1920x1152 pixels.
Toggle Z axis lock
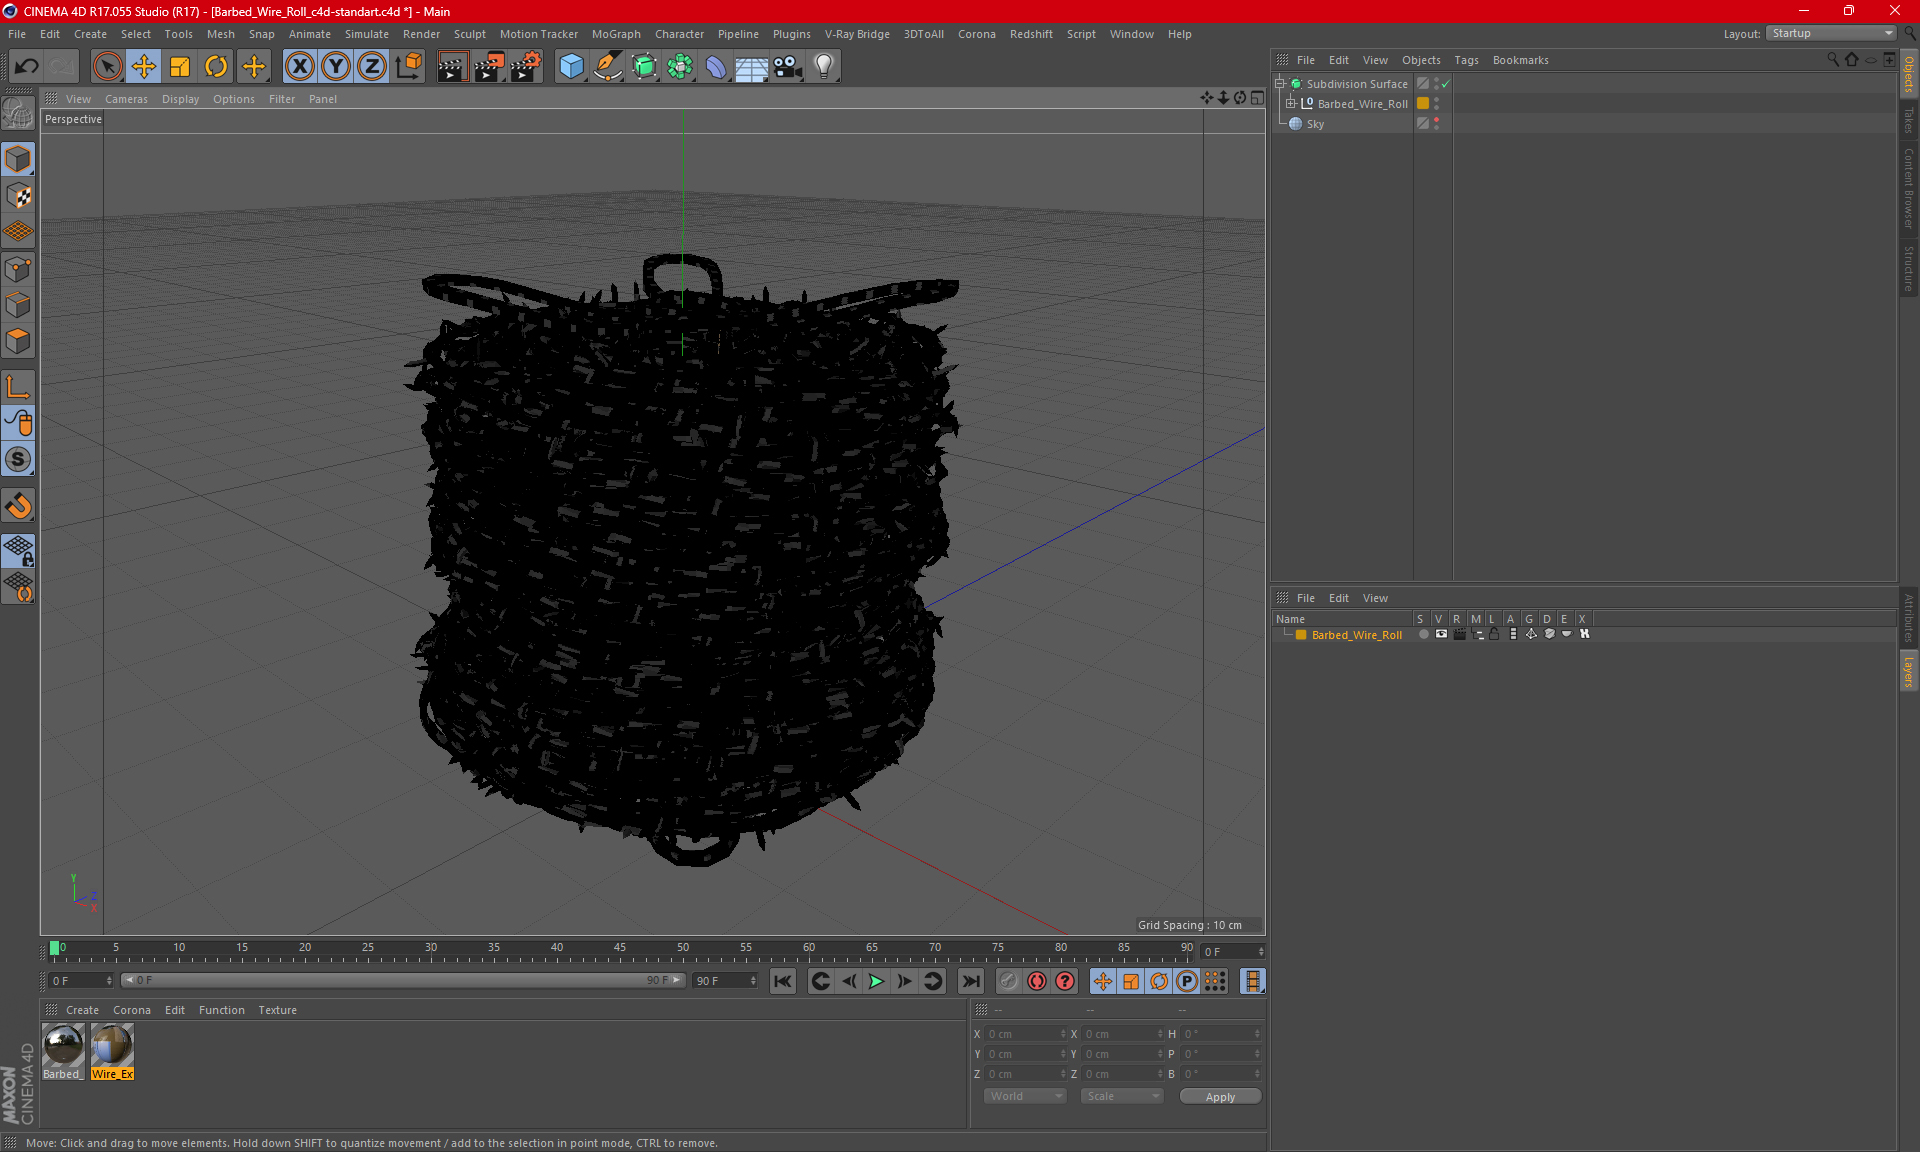point(371,67)
